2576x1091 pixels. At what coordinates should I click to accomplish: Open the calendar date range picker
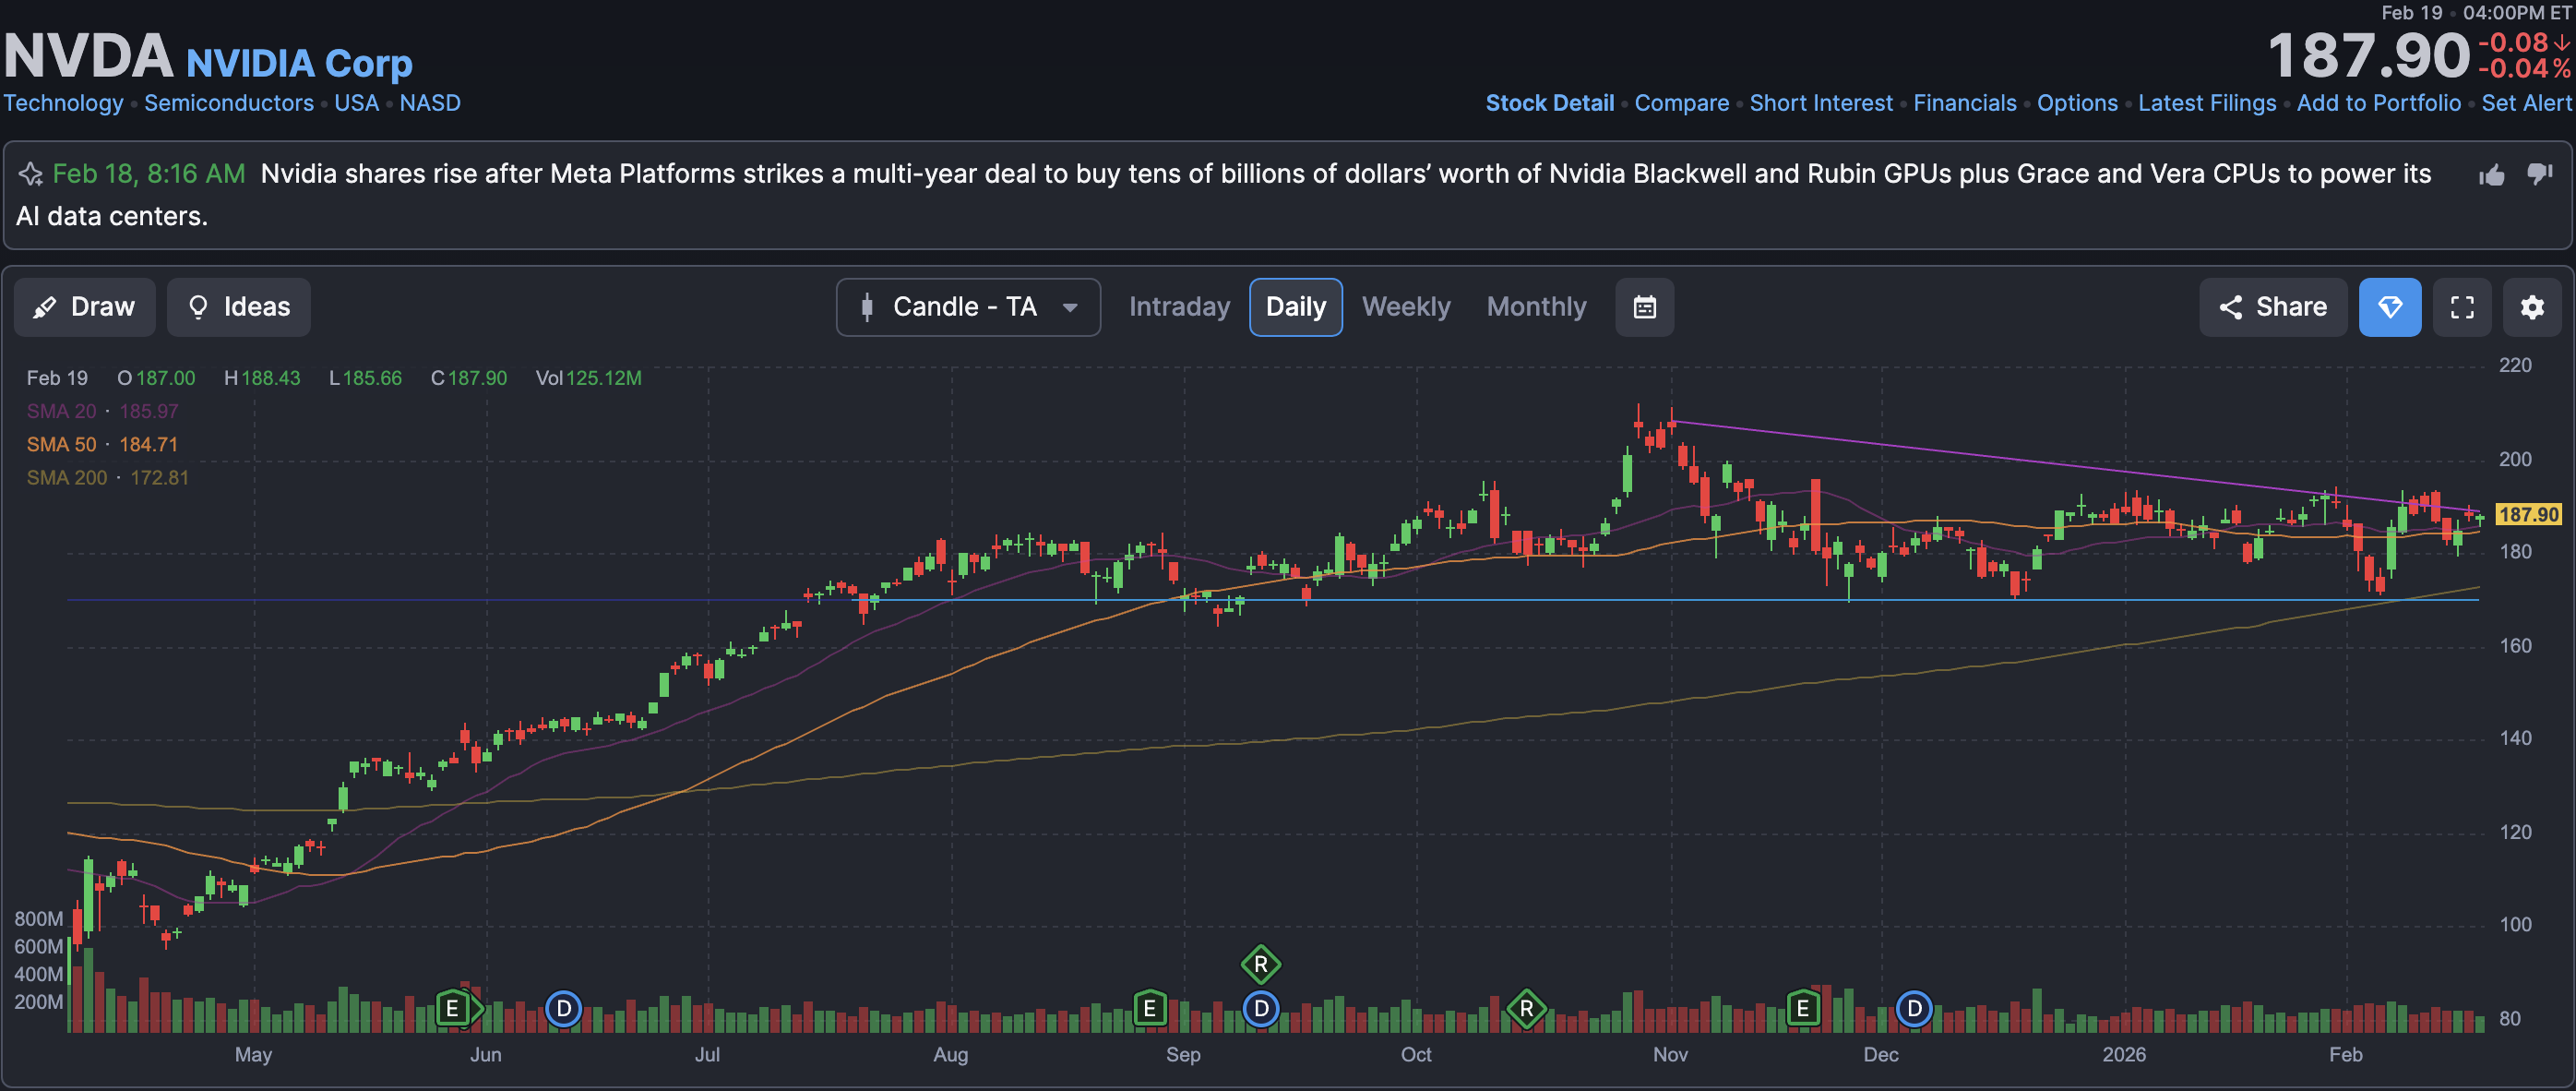click(x=1644, y=307)
